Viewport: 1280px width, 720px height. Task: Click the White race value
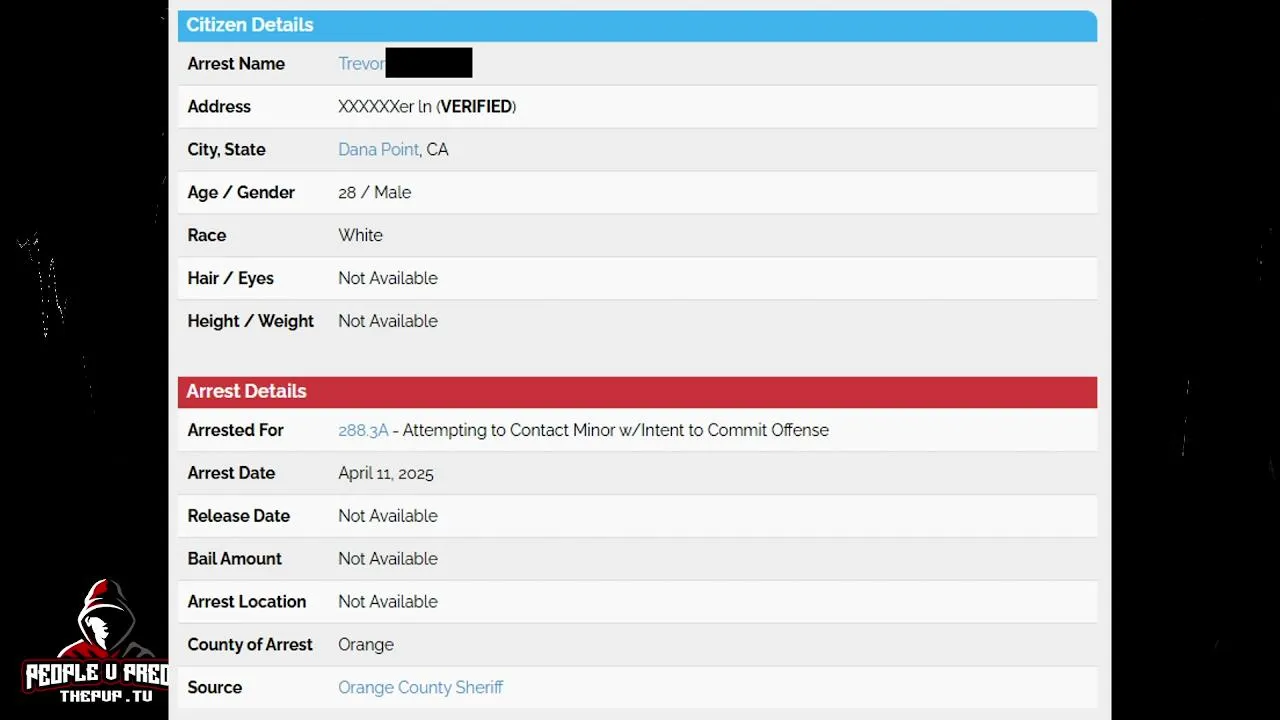360,236
